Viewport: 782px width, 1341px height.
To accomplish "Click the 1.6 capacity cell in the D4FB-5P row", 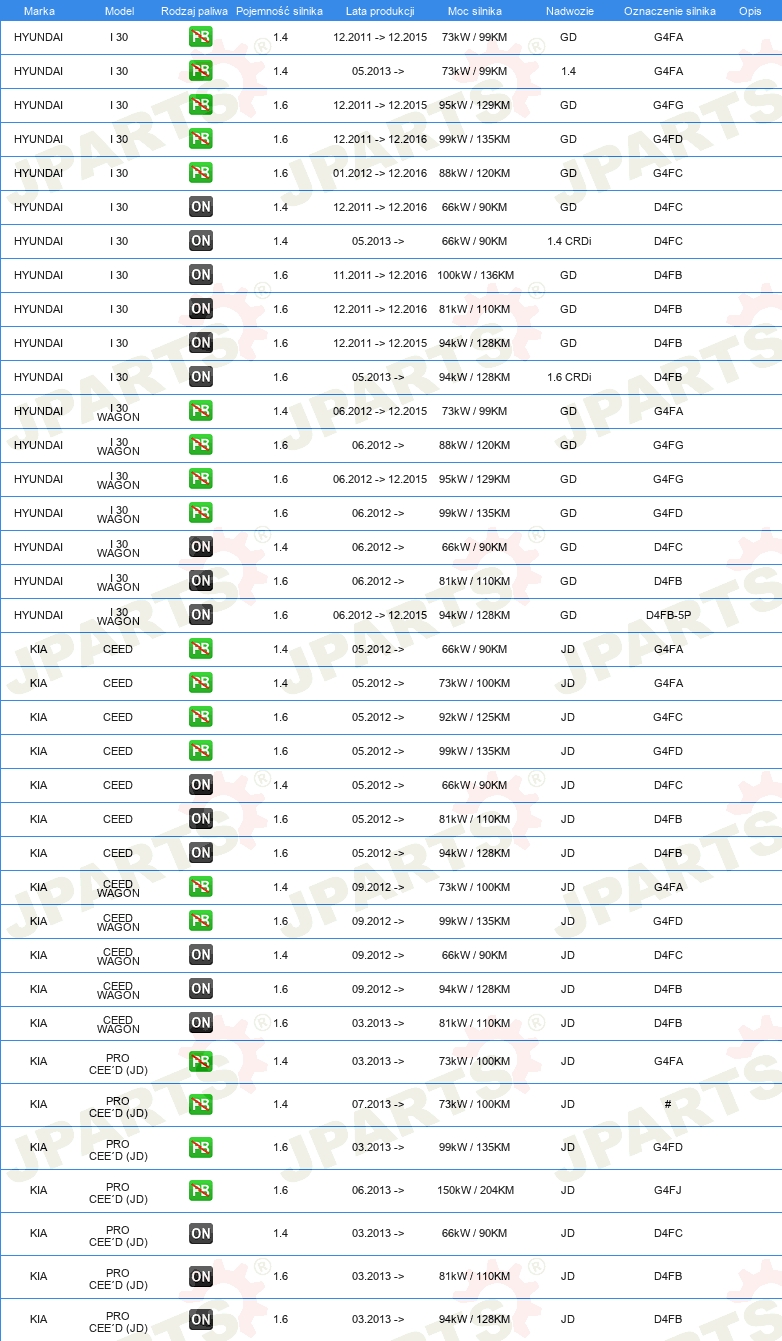I will tap(280, 615).
